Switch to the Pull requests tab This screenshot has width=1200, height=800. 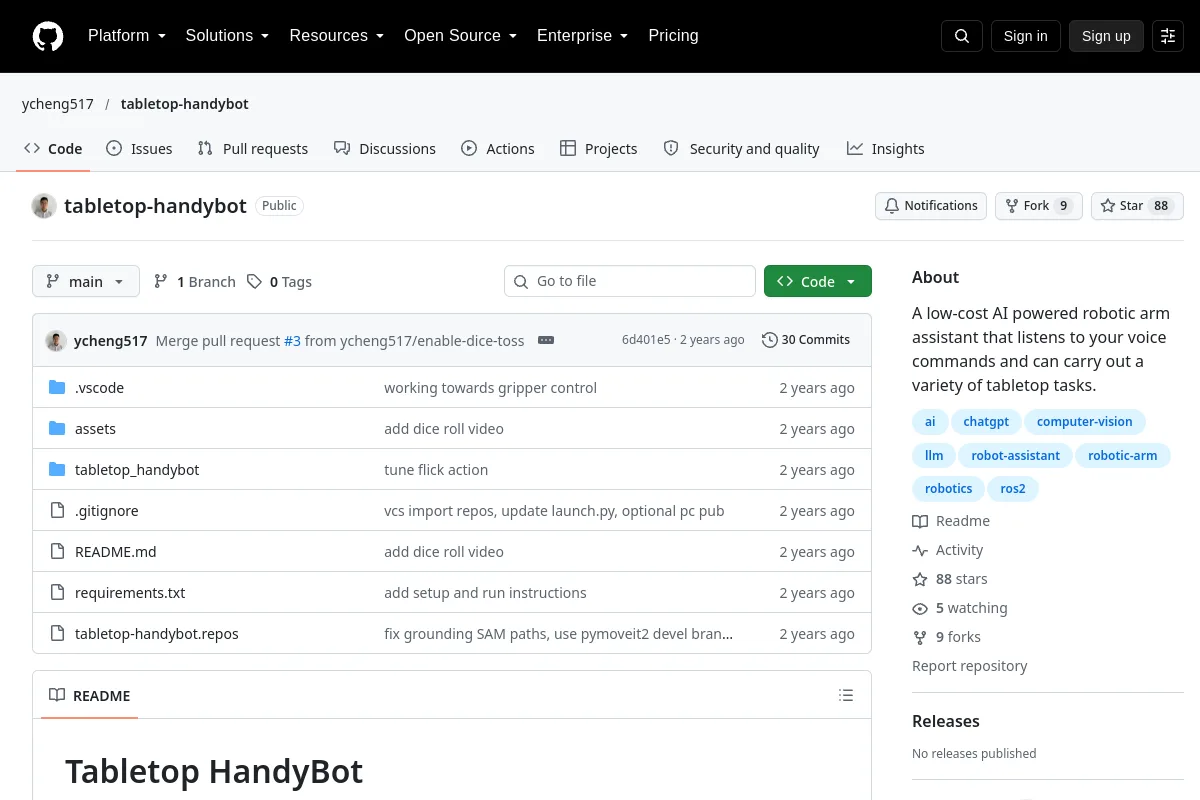click(x=253, y=149)
